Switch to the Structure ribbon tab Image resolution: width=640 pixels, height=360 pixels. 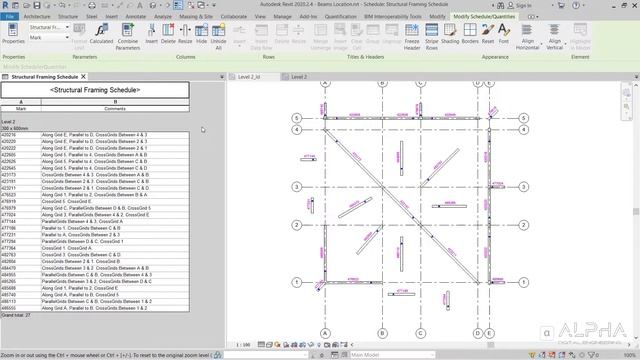point(68,17)
